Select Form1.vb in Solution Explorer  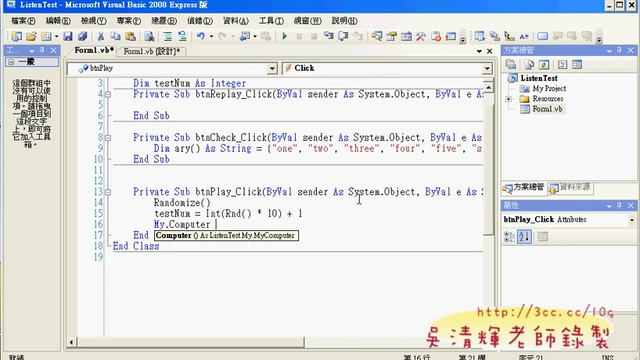coord(547,109)
